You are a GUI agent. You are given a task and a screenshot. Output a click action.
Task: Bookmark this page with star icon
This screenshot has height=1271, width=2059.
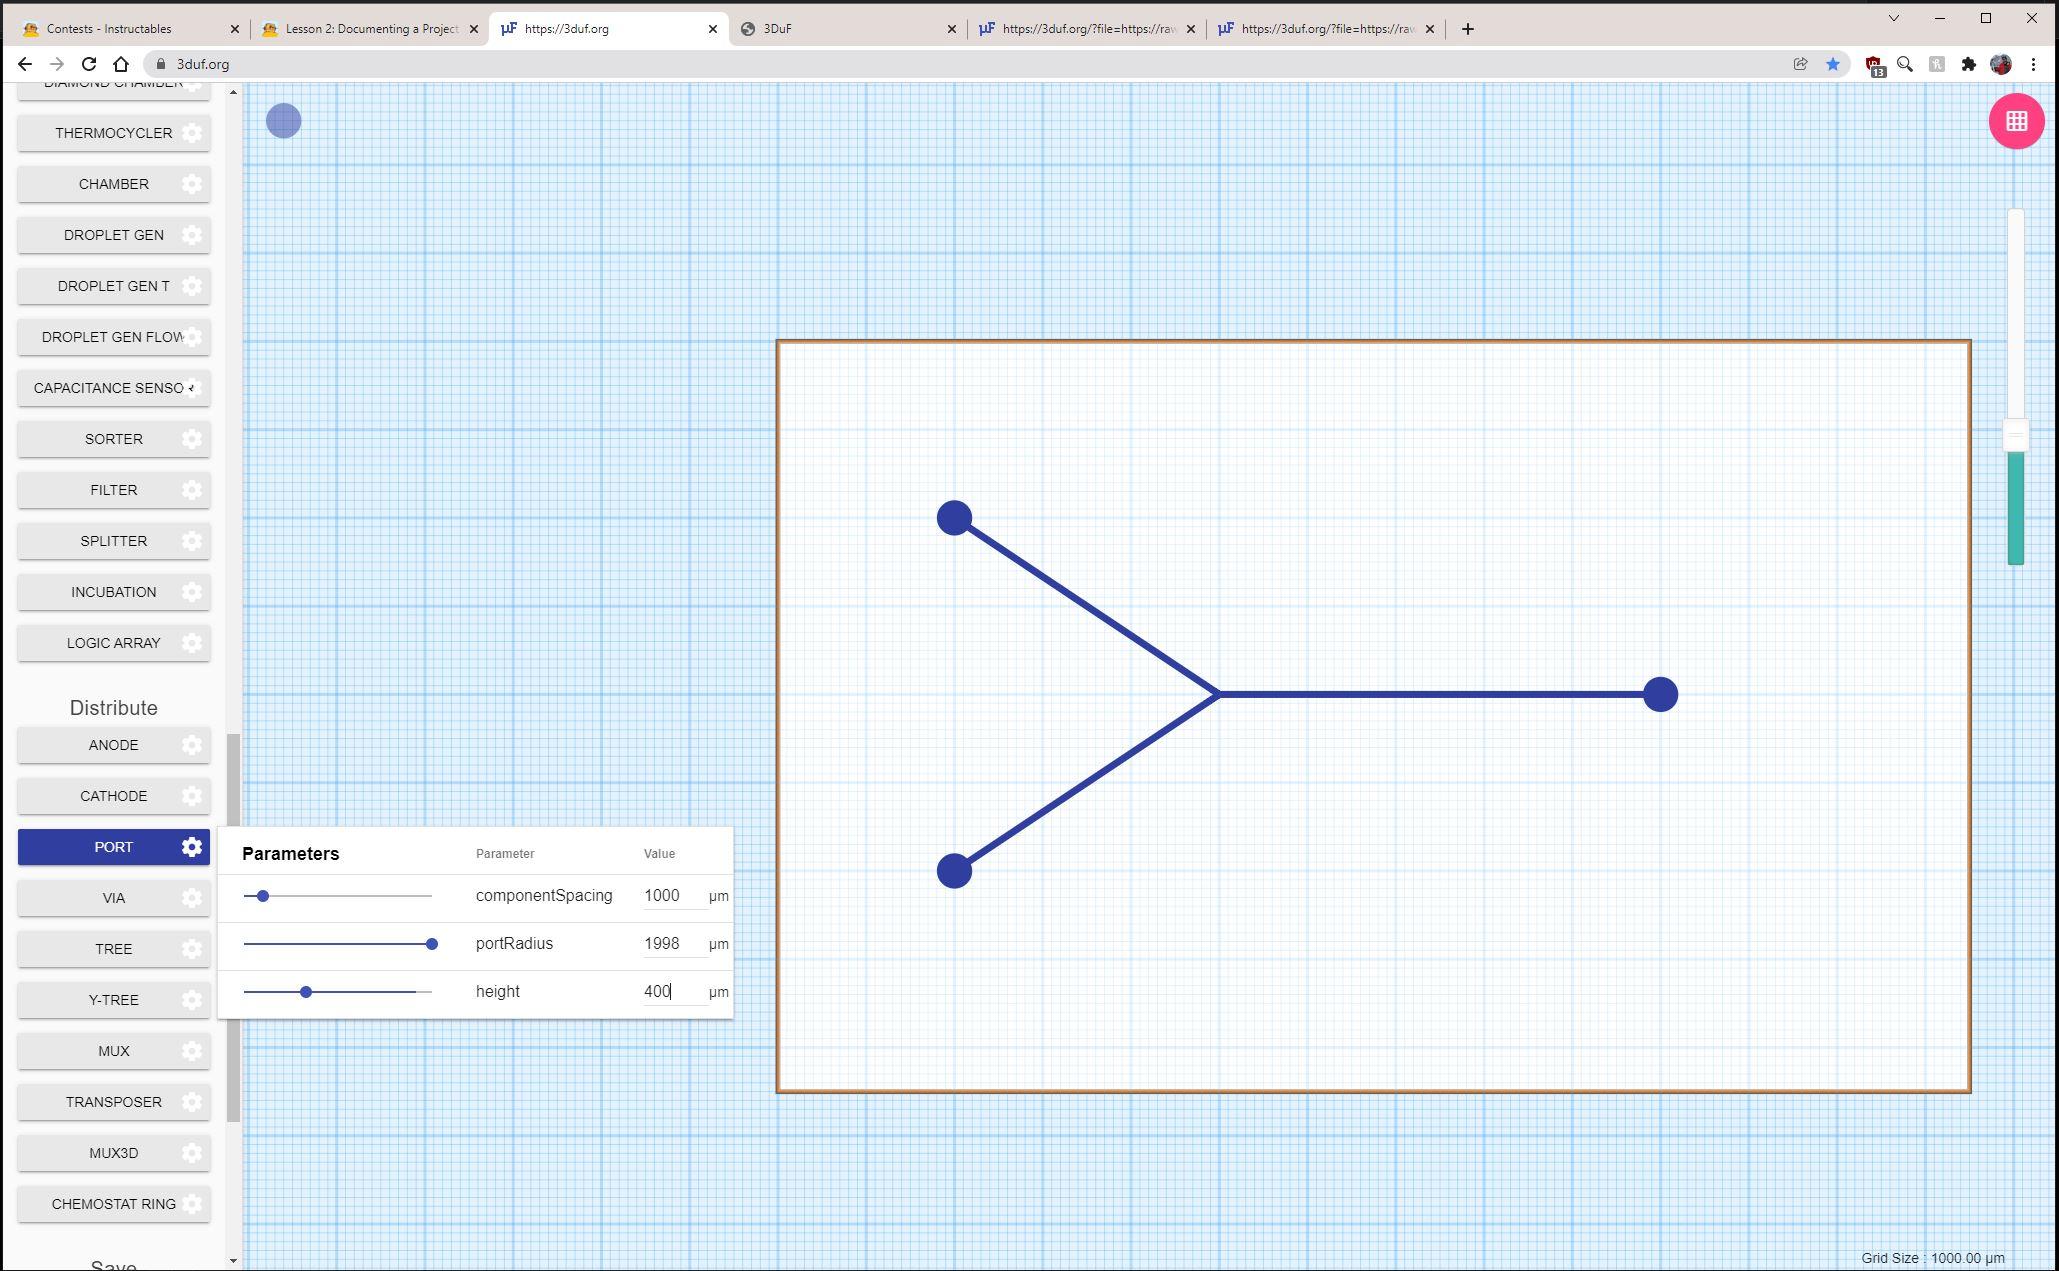(1832, 64)
